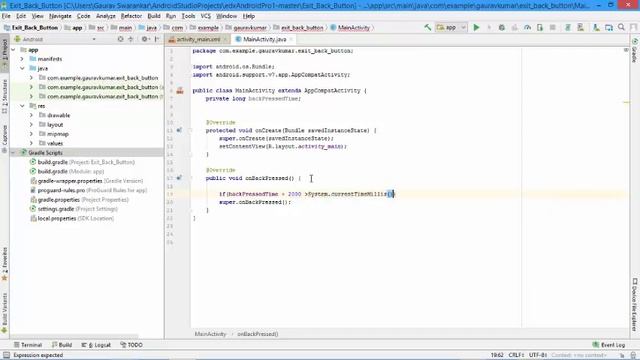This screenshot has height=360, width=640.
Task: Click the override gutter icon beside onBackPressed
Action: (179, 178)
